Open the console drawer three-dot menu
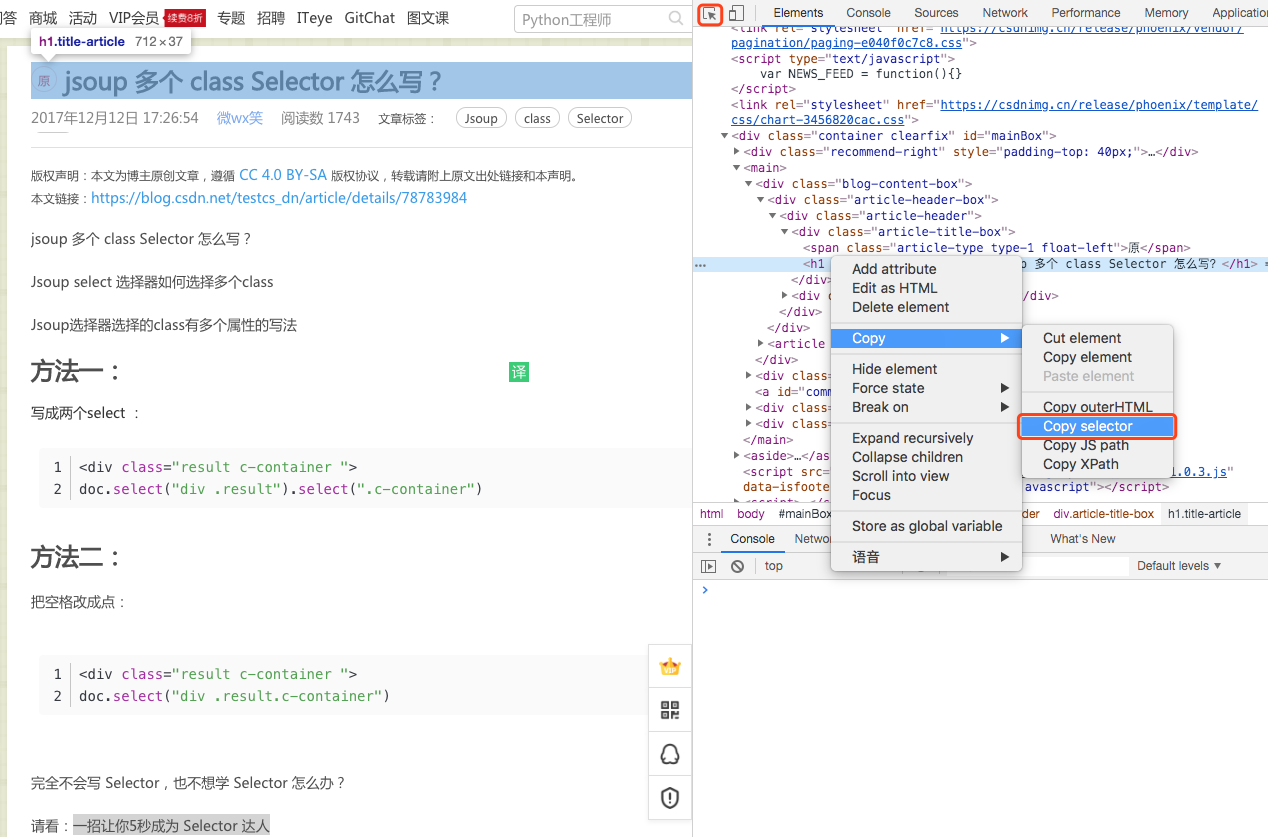 (x=709, y=539)
